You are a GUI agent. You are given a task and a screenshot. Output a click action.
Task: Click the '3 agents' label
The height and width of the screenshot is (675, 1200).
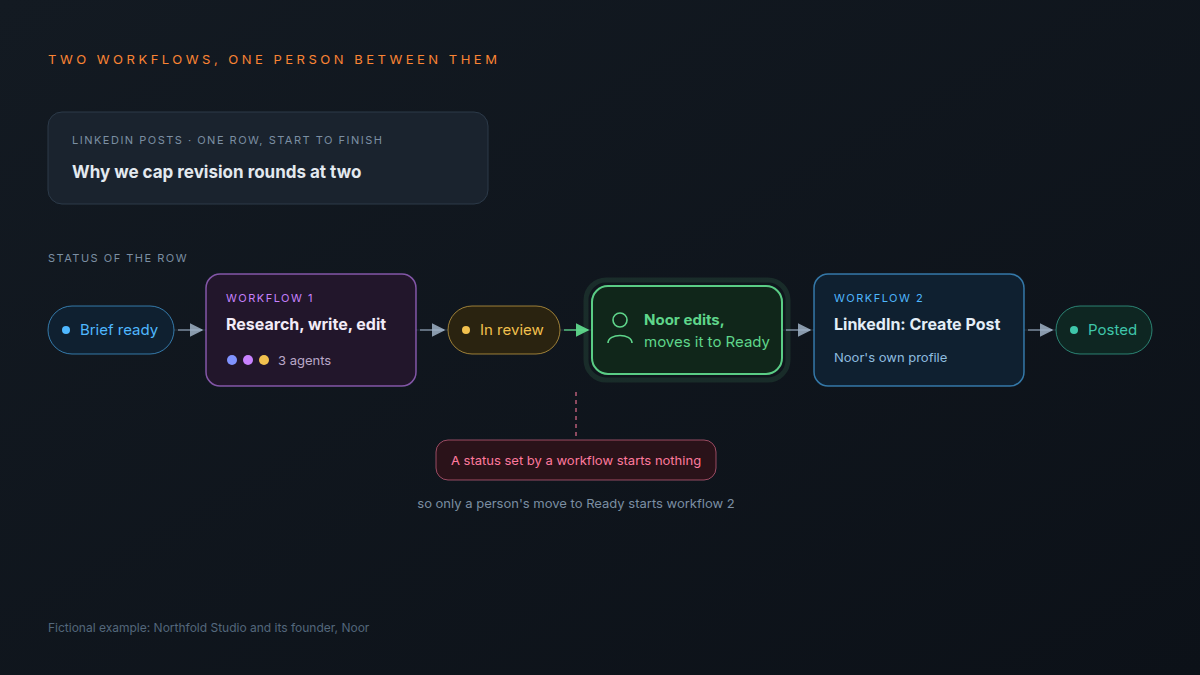[304, 361]
